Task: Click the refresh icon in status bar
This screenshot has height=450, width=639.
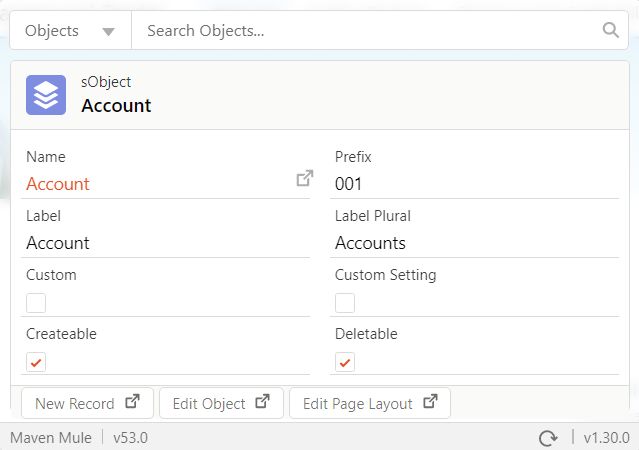Action: 548,438
